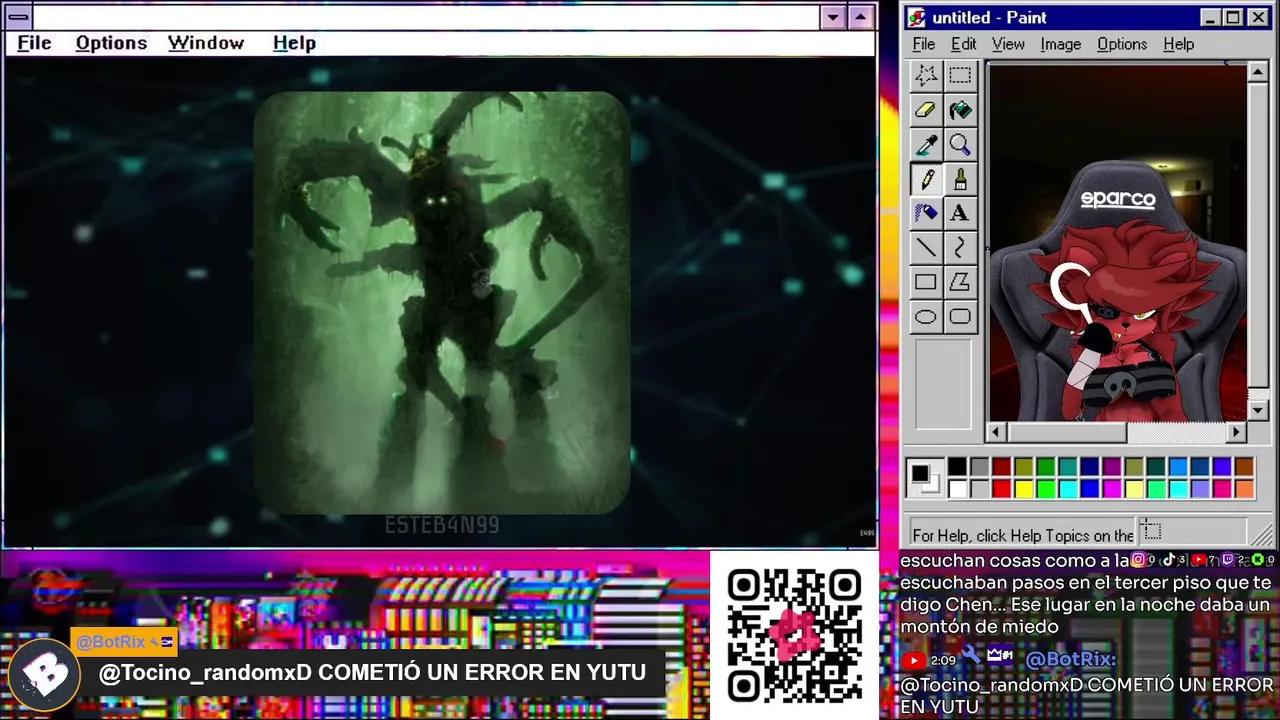Open the Options menu in Paint
This screenshot has height=720, width=1280.
[x=1122, y=44]
